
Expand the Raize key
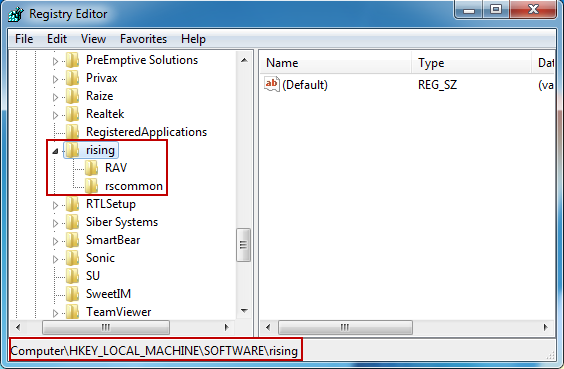click(55, 97)
